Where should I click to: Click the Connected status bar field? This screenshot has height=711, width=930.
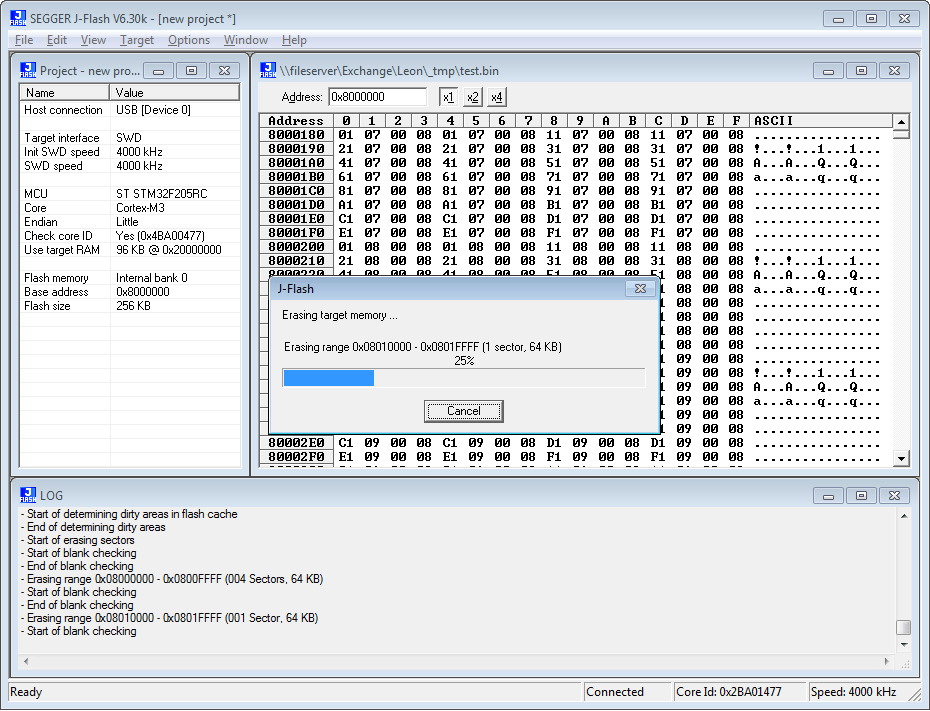[628, 691]
